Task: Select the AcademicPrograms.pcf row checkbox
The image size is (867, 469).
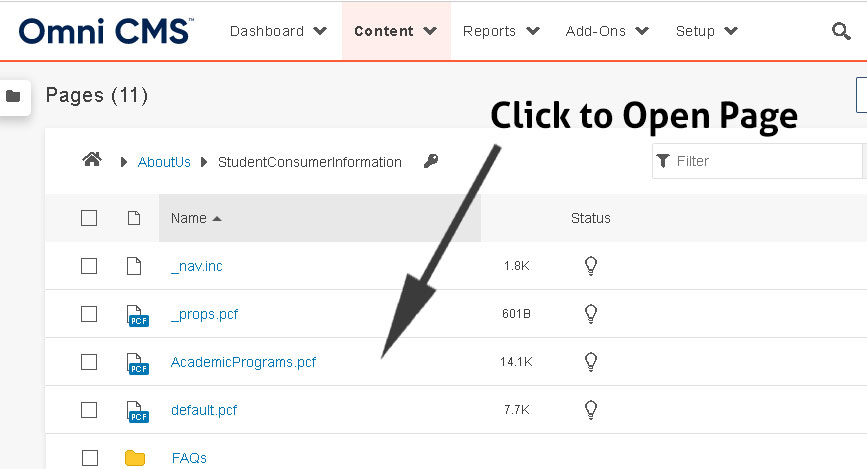Action: coord(89,362)
